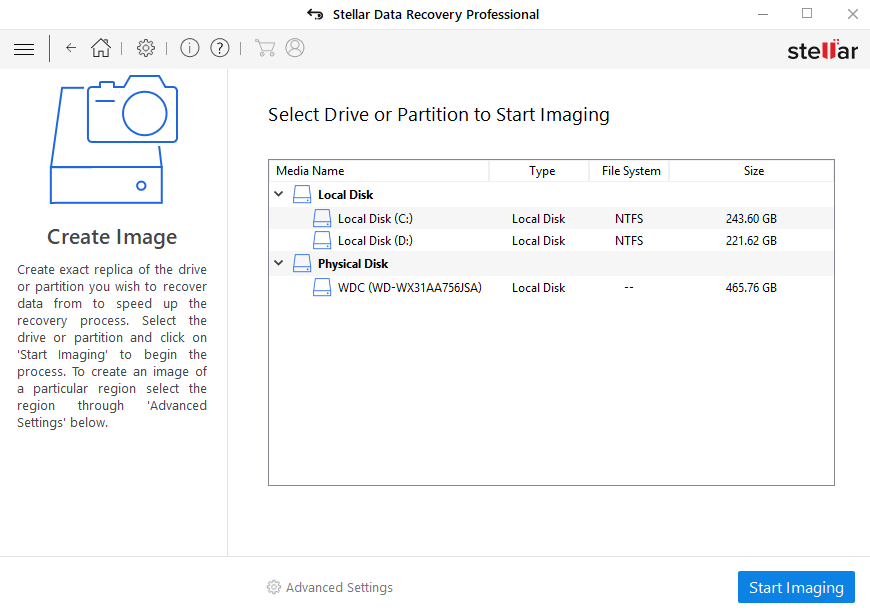Select the Physical Disk group row
This screenshot has width=870, height=614.
click(x=552, y=263)
